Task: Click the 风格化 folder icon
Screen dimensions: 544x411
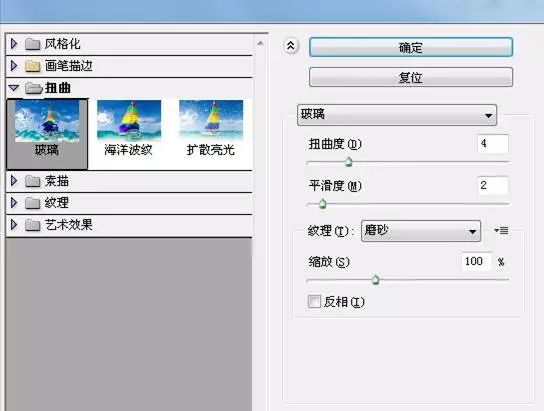Action: coord(33,44)
